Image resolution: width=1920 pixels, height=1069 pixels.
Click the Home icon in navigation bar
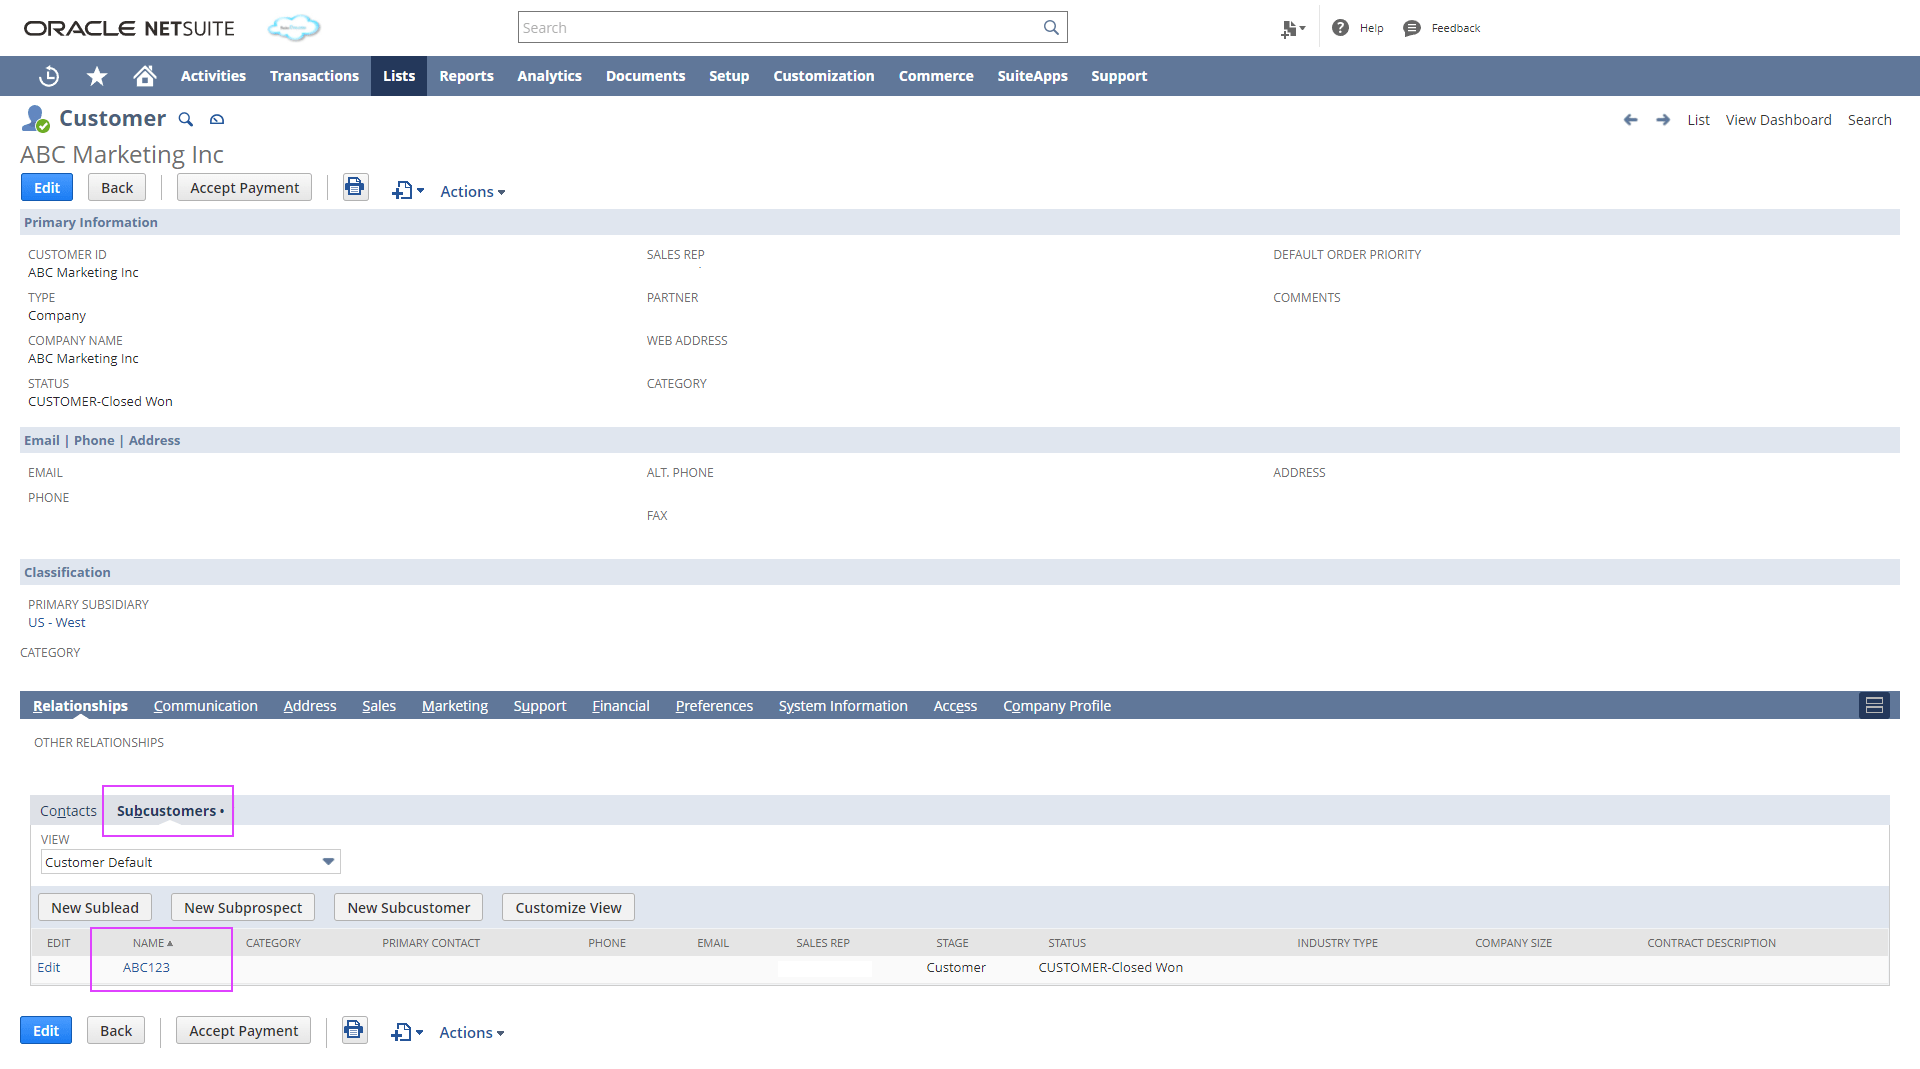(x=144, y=76)
